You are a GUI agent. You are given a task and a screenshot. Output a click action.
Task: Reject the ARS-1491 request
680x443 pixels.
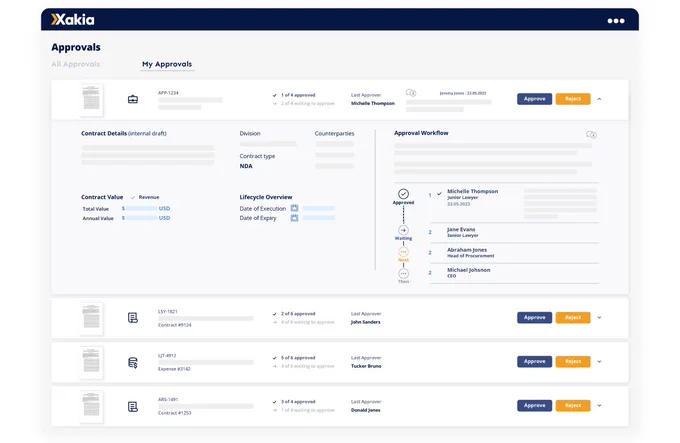point(573,406)
